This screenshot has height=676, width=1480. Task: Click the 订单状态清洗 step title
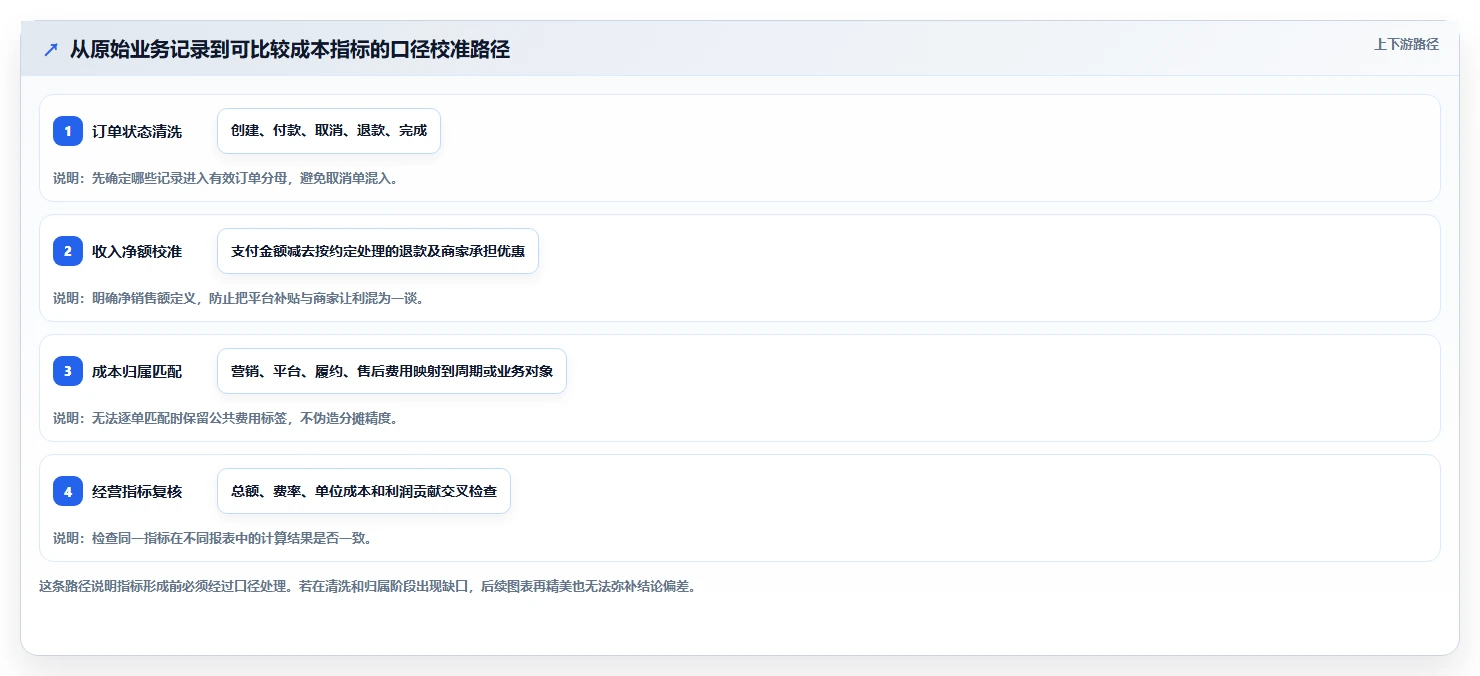pos(137,131)
